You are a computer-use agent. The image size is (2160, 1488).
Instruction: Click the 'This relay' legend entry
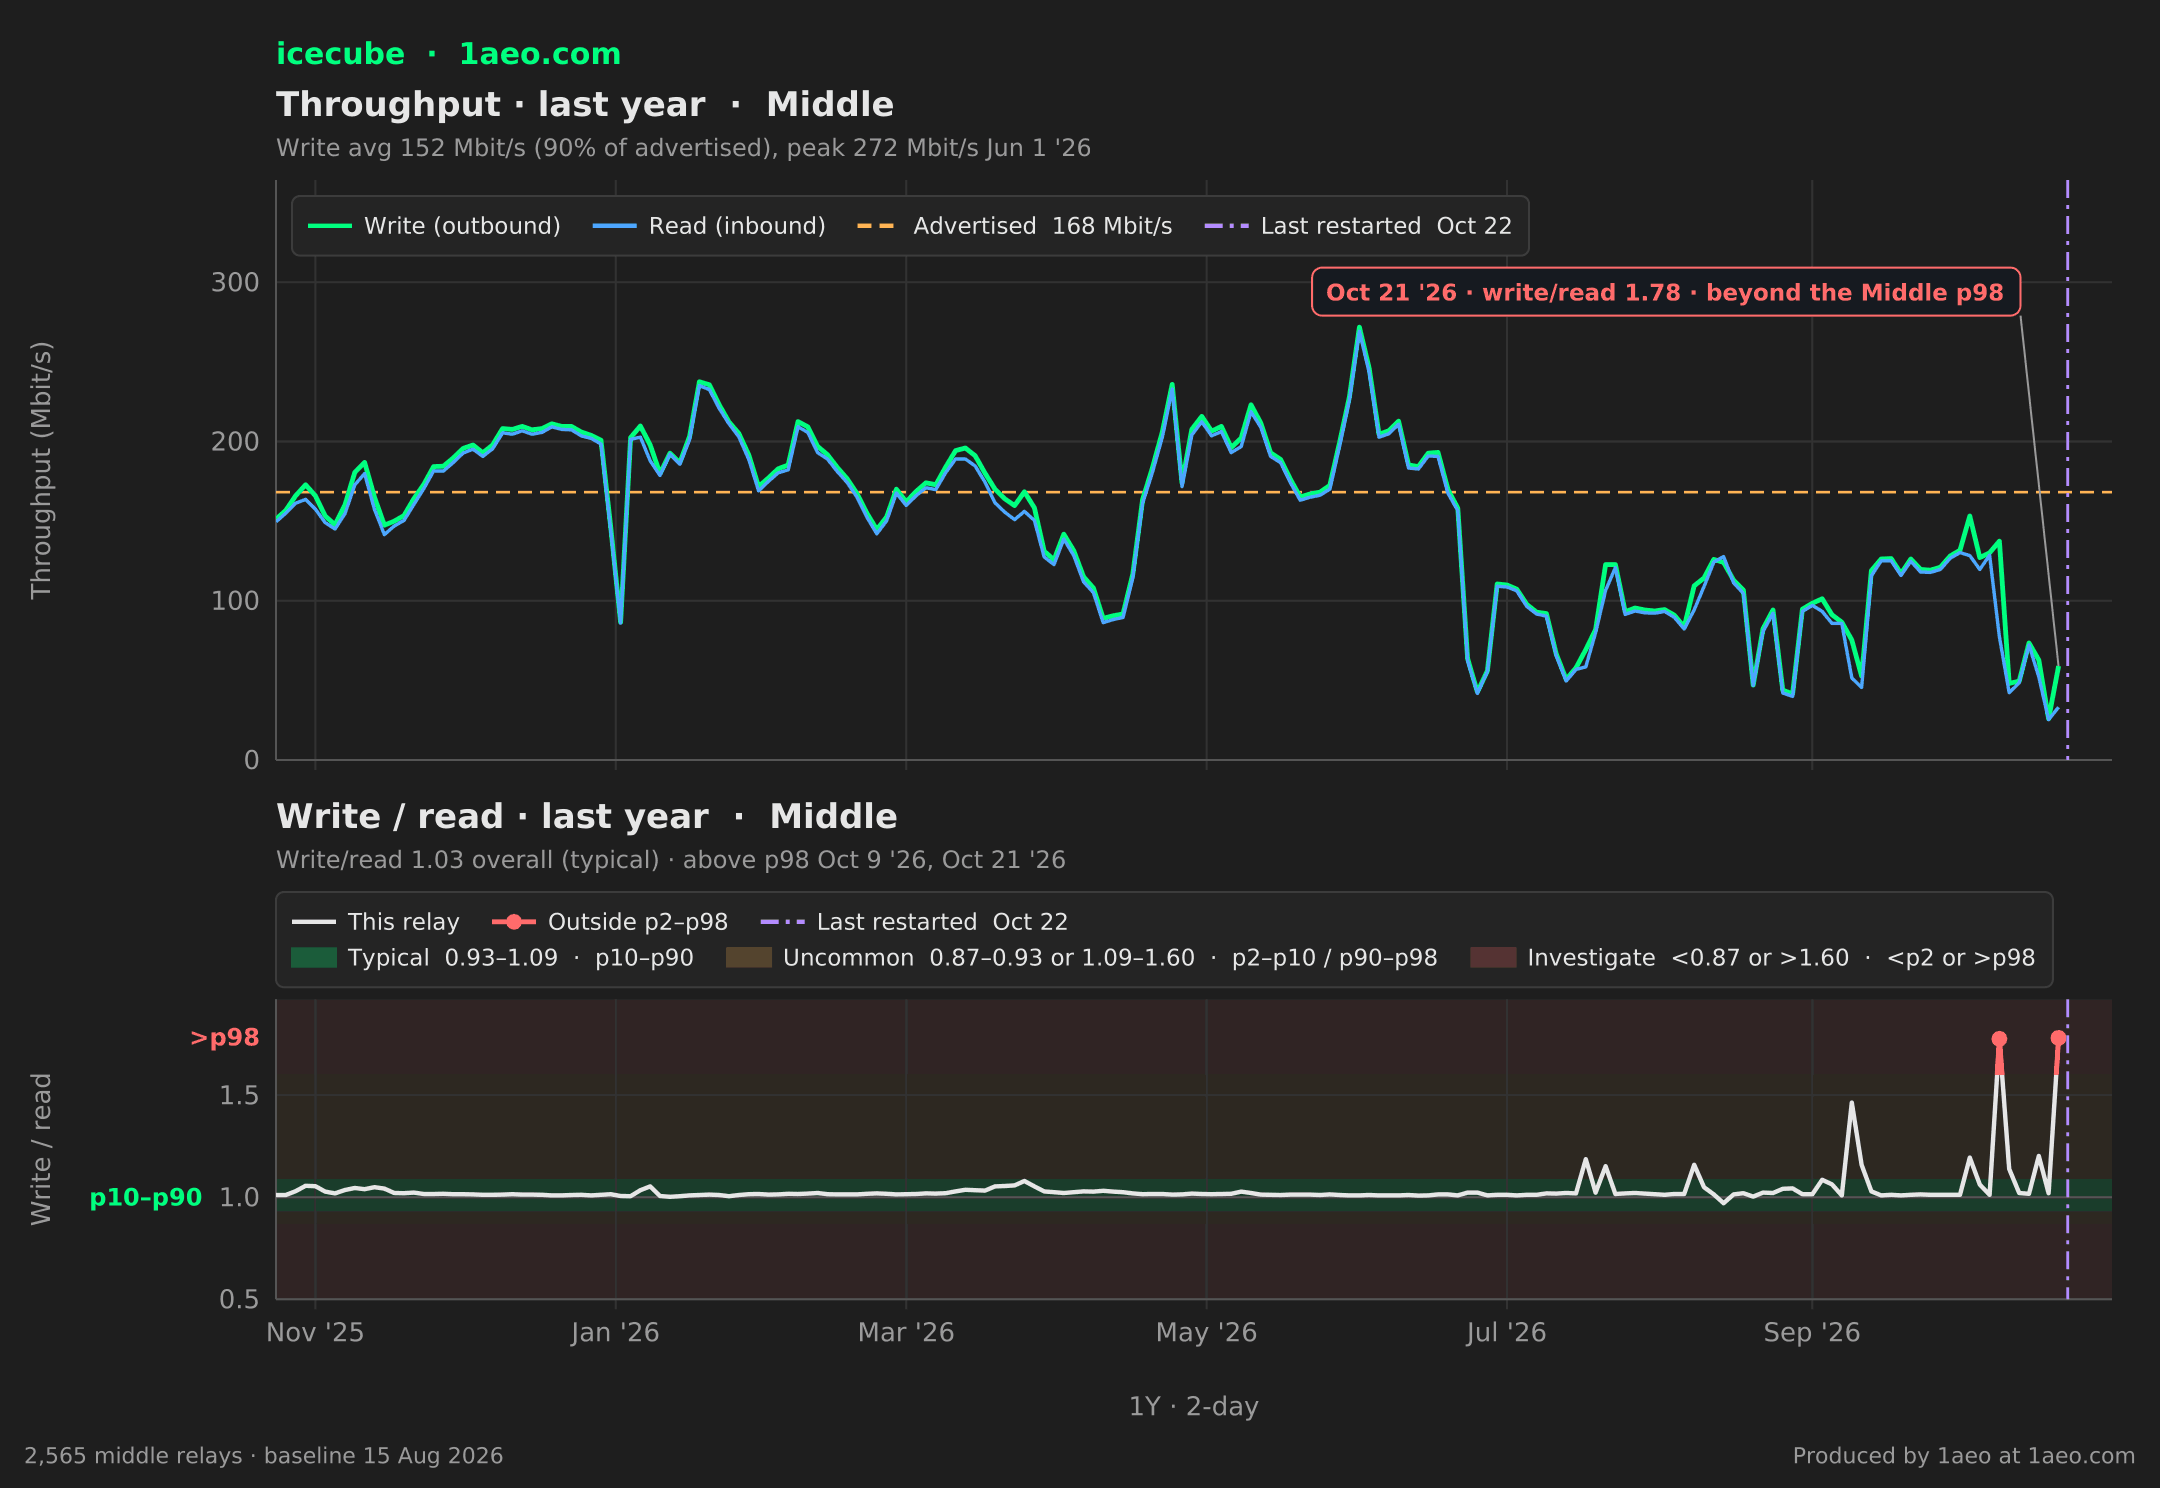(x=376, y=922)
